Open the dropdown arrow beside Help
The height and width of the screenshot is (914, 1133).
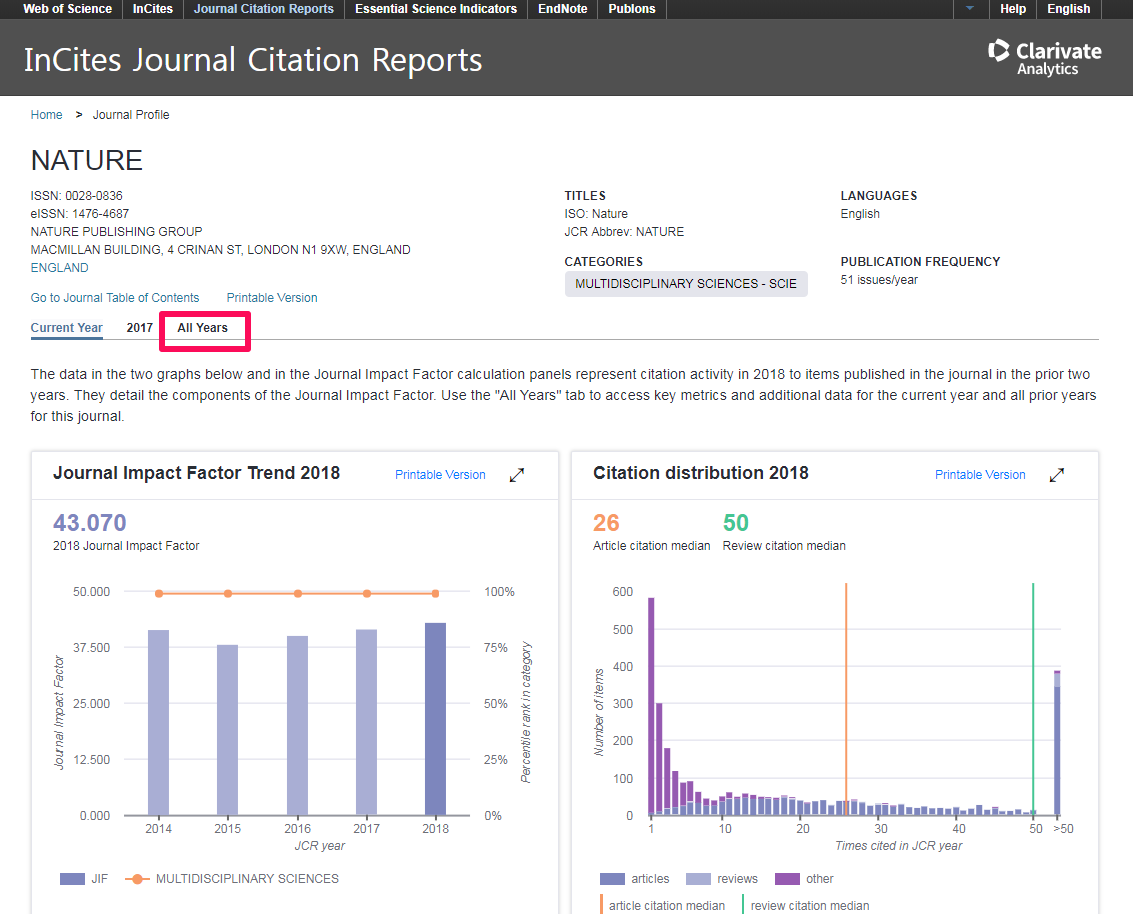click(x=970, y=9)
